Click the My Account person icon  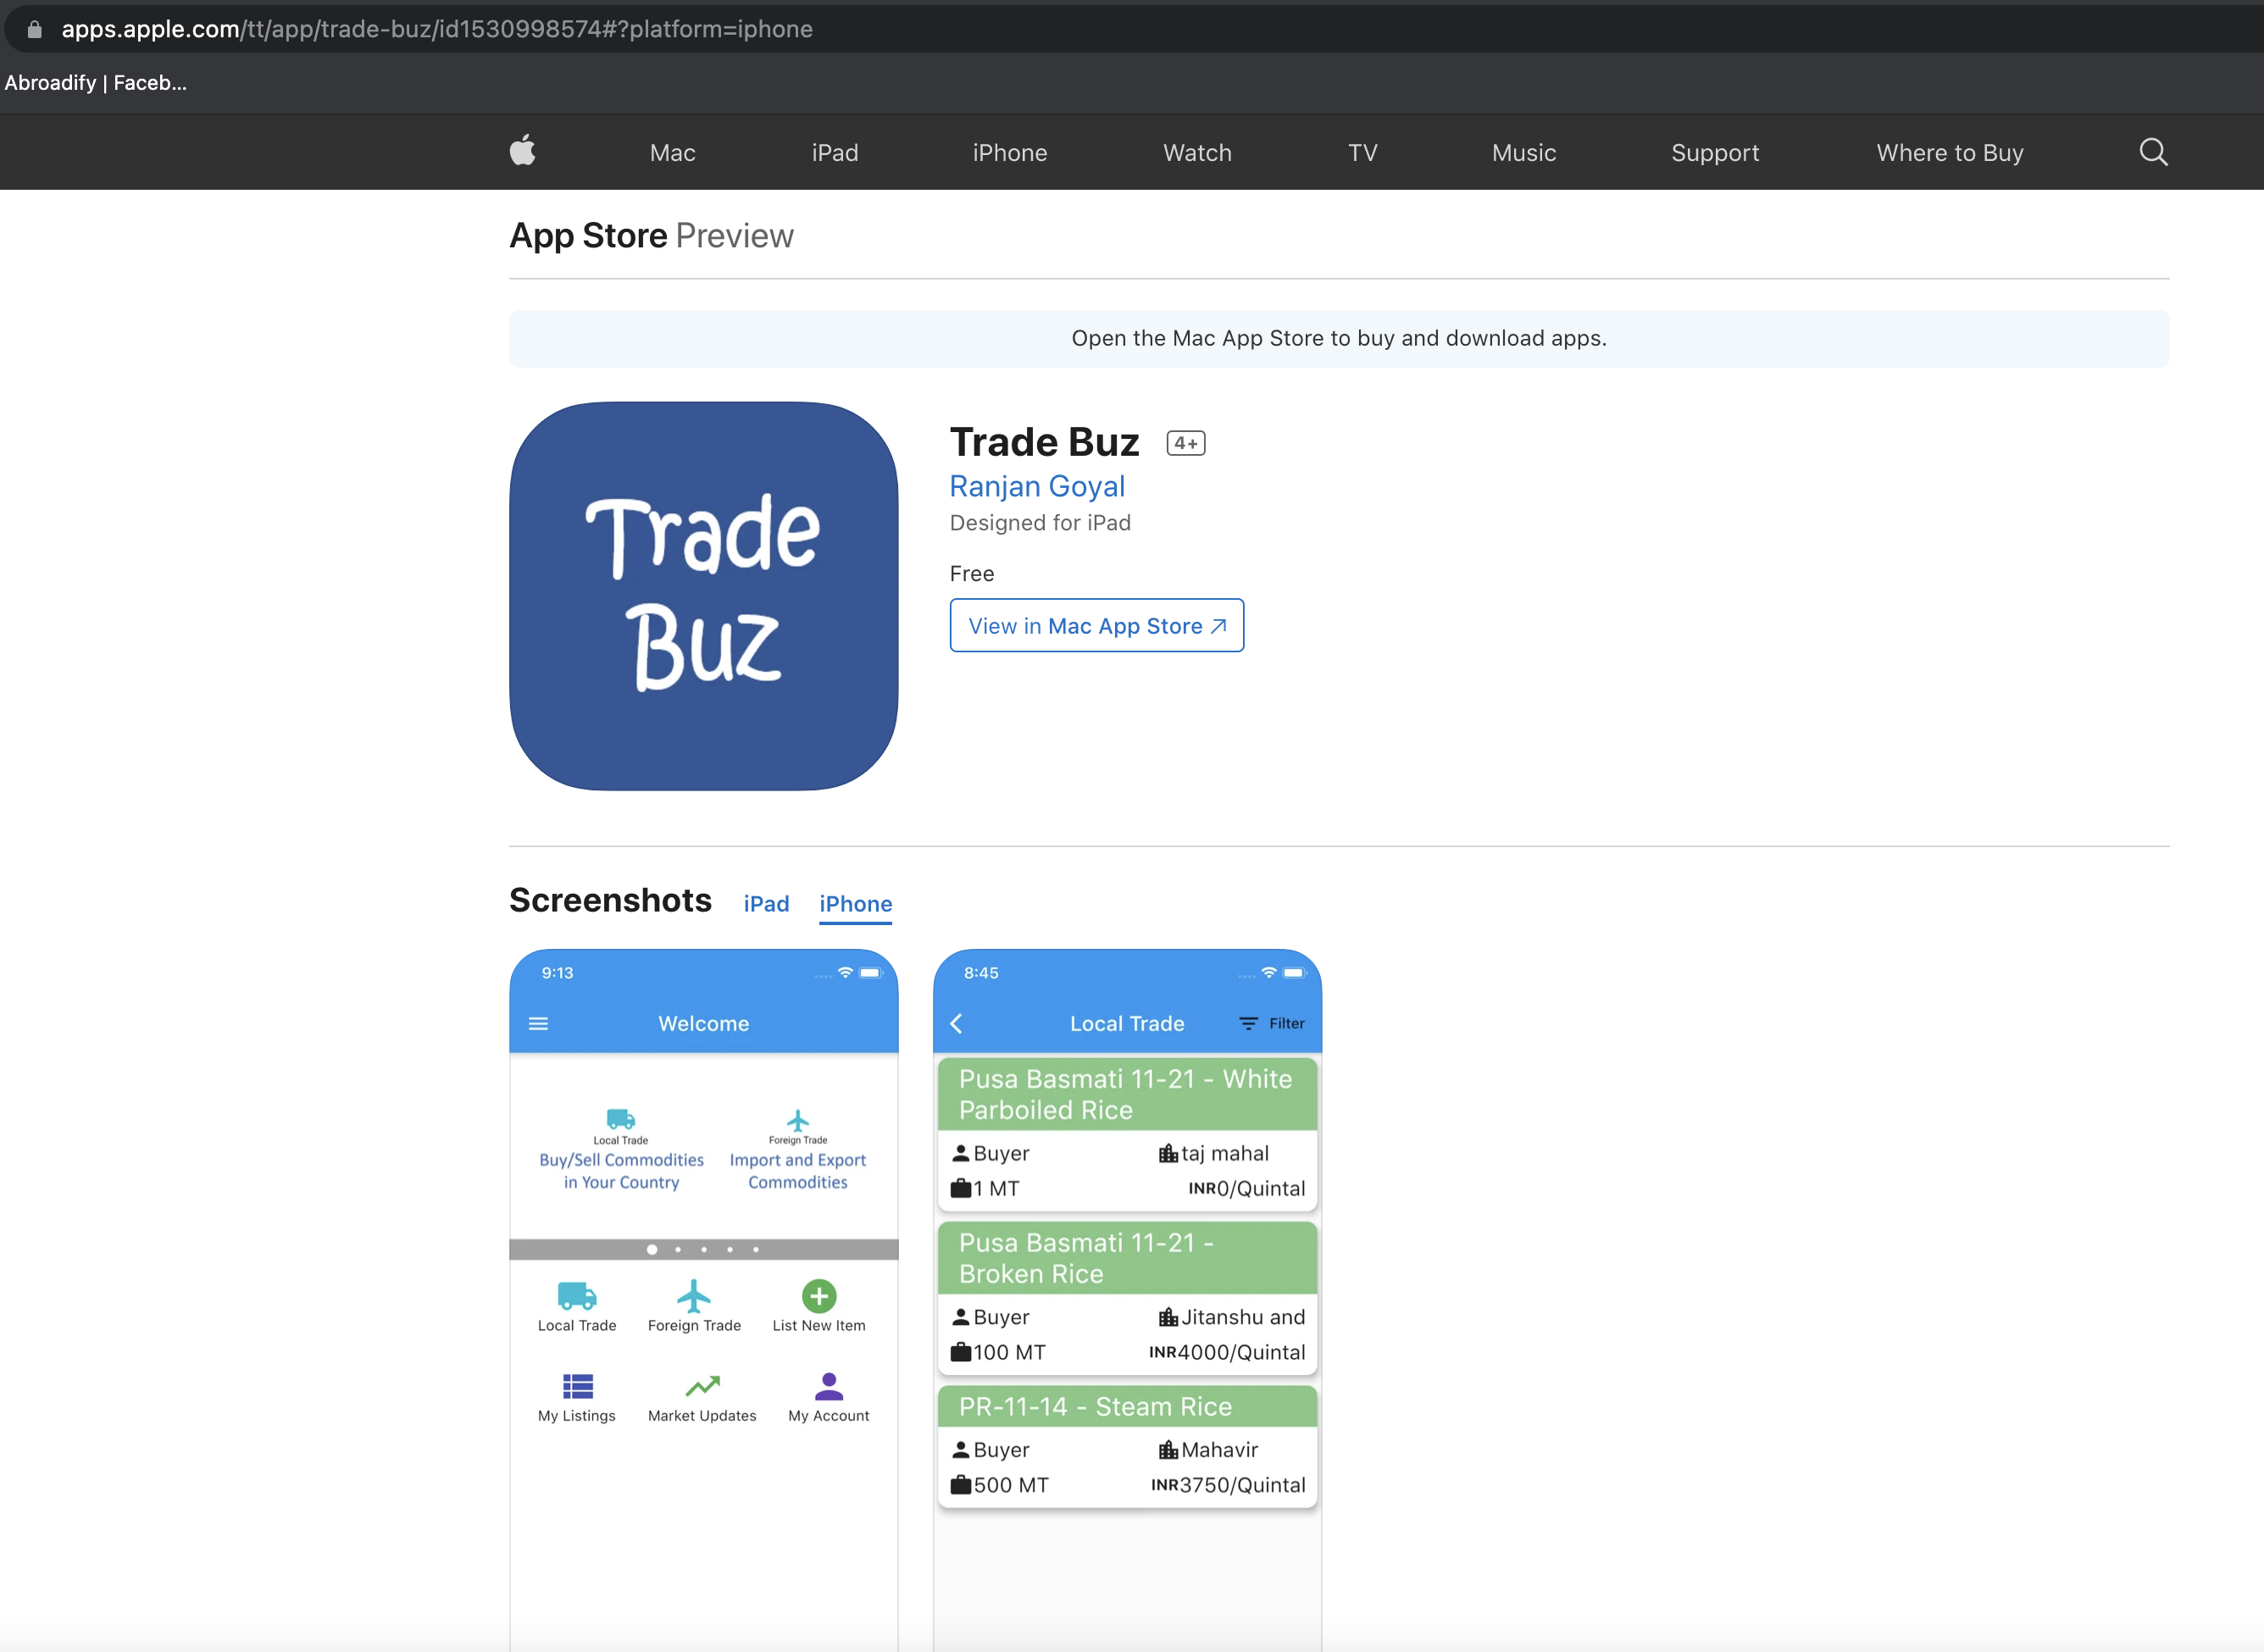828,1386
